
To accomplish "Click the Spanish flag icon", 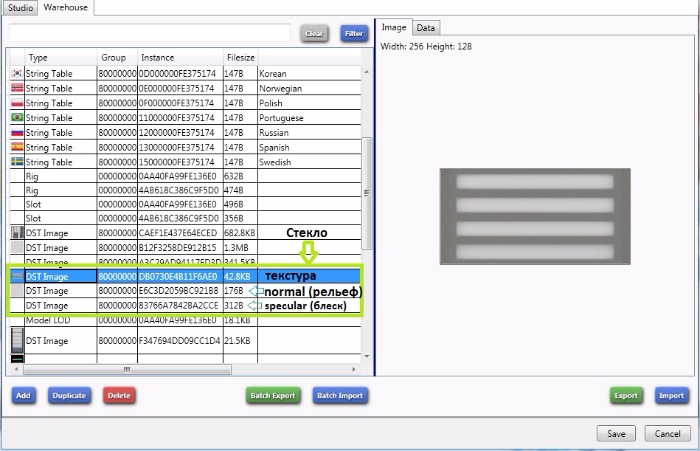I will pos(16,147).
